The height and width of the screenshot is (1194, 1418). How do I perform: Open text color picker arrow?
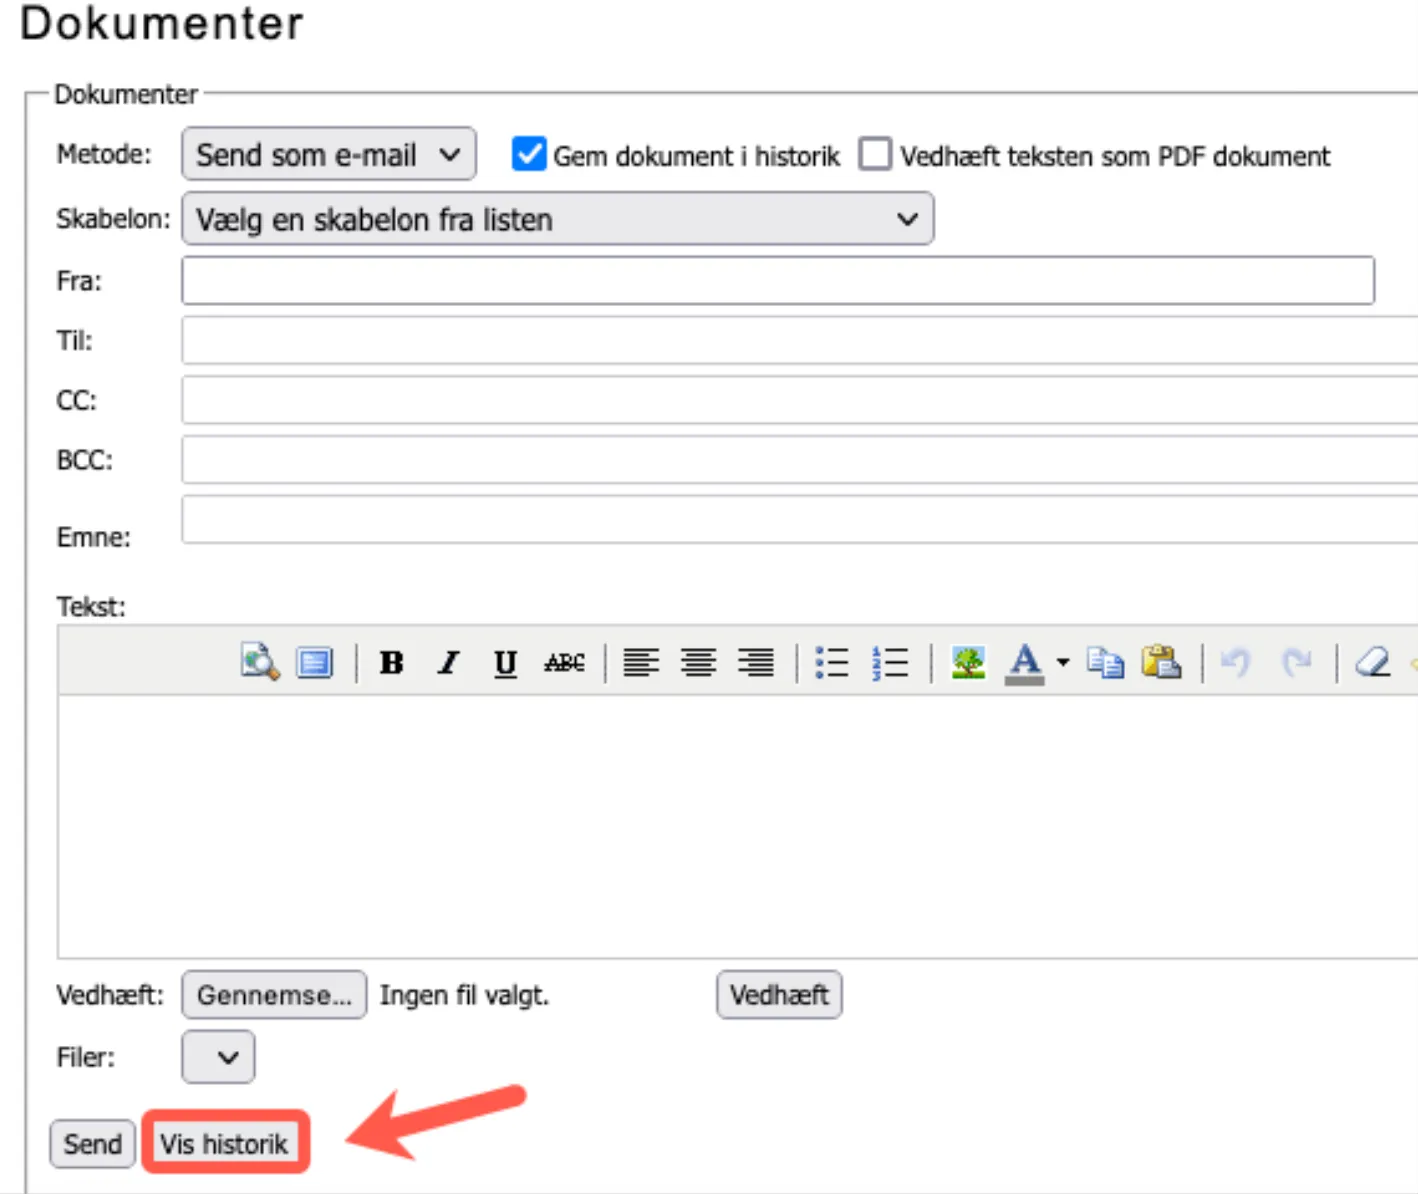click(1063, 662)
